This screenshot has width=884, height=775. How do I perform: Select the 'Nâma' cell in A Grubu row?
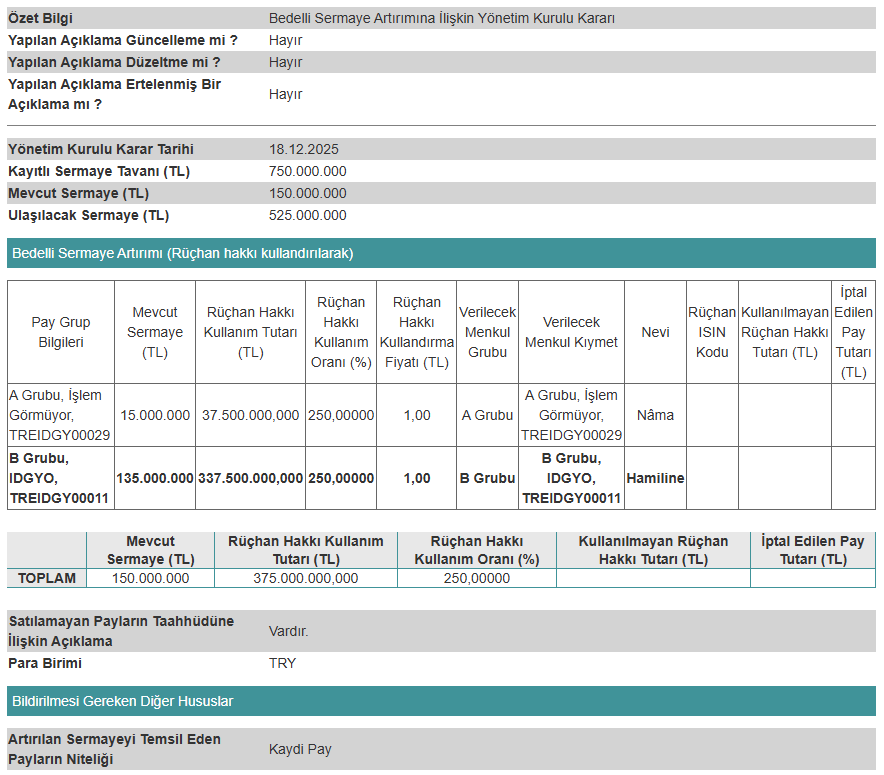pyautogui.click(x=655, y=415)
